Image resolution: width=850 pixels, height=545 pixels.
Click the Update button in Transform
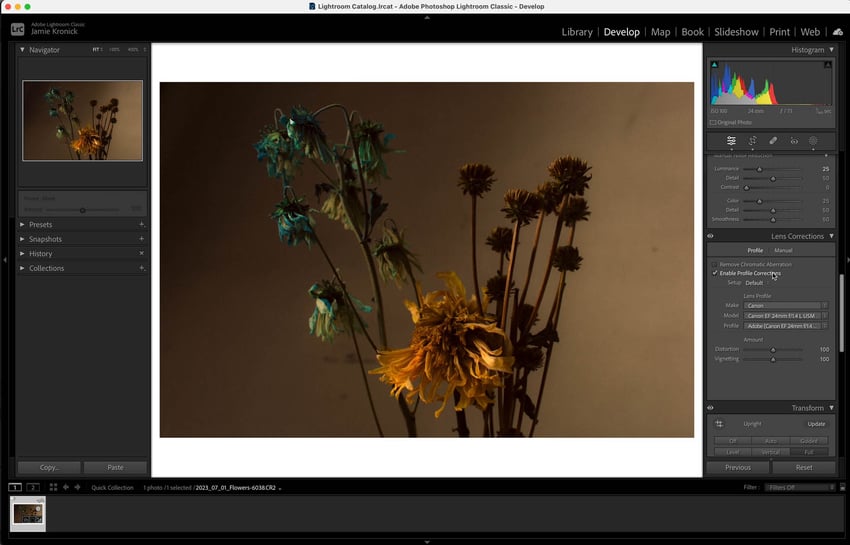click(x=816, y=424)
